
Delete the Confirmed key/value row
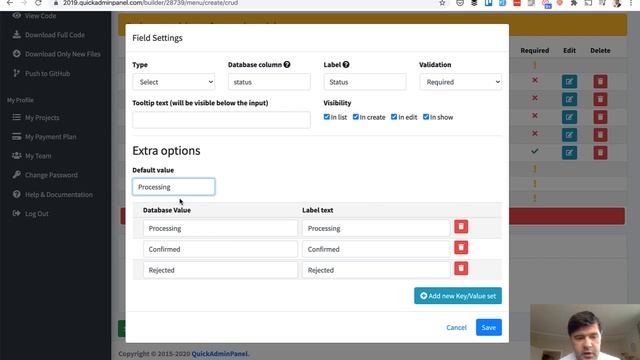[x=461, y=247]
